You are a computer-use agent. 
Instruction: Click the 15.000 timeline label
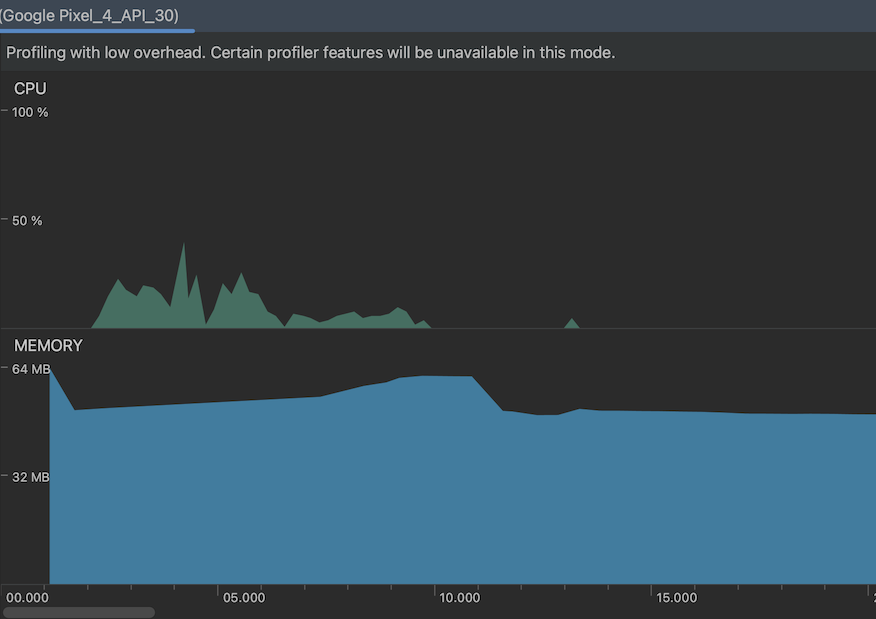(676, 597)
